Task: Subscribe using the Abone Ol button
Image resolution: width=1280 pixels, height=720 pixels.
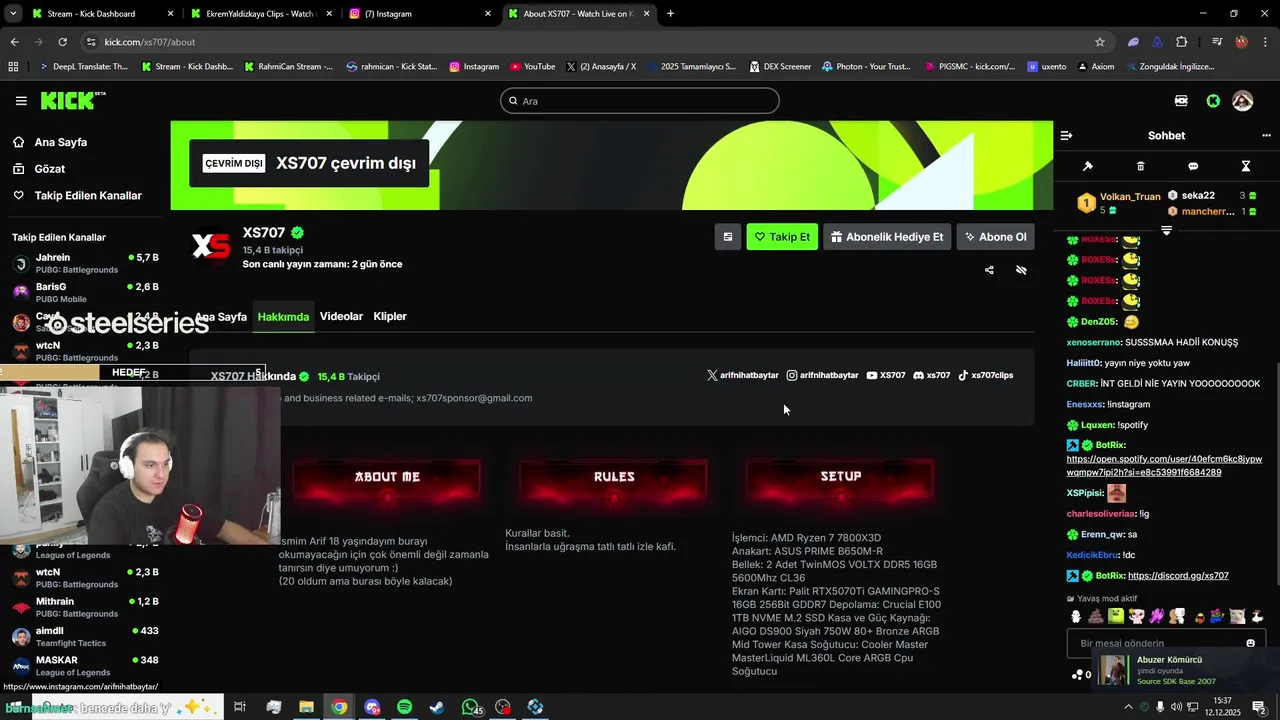Action: click(995, 237)
